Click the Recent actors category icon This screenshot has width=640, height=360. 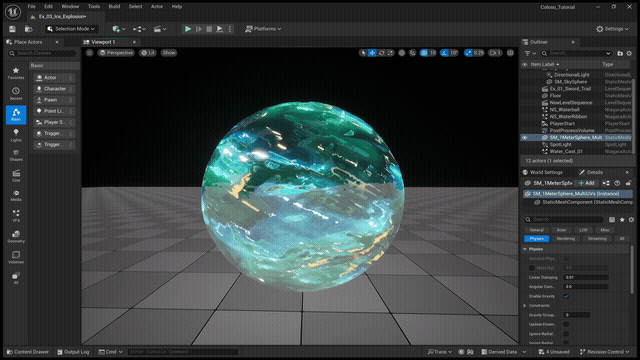tap(16, 93)
